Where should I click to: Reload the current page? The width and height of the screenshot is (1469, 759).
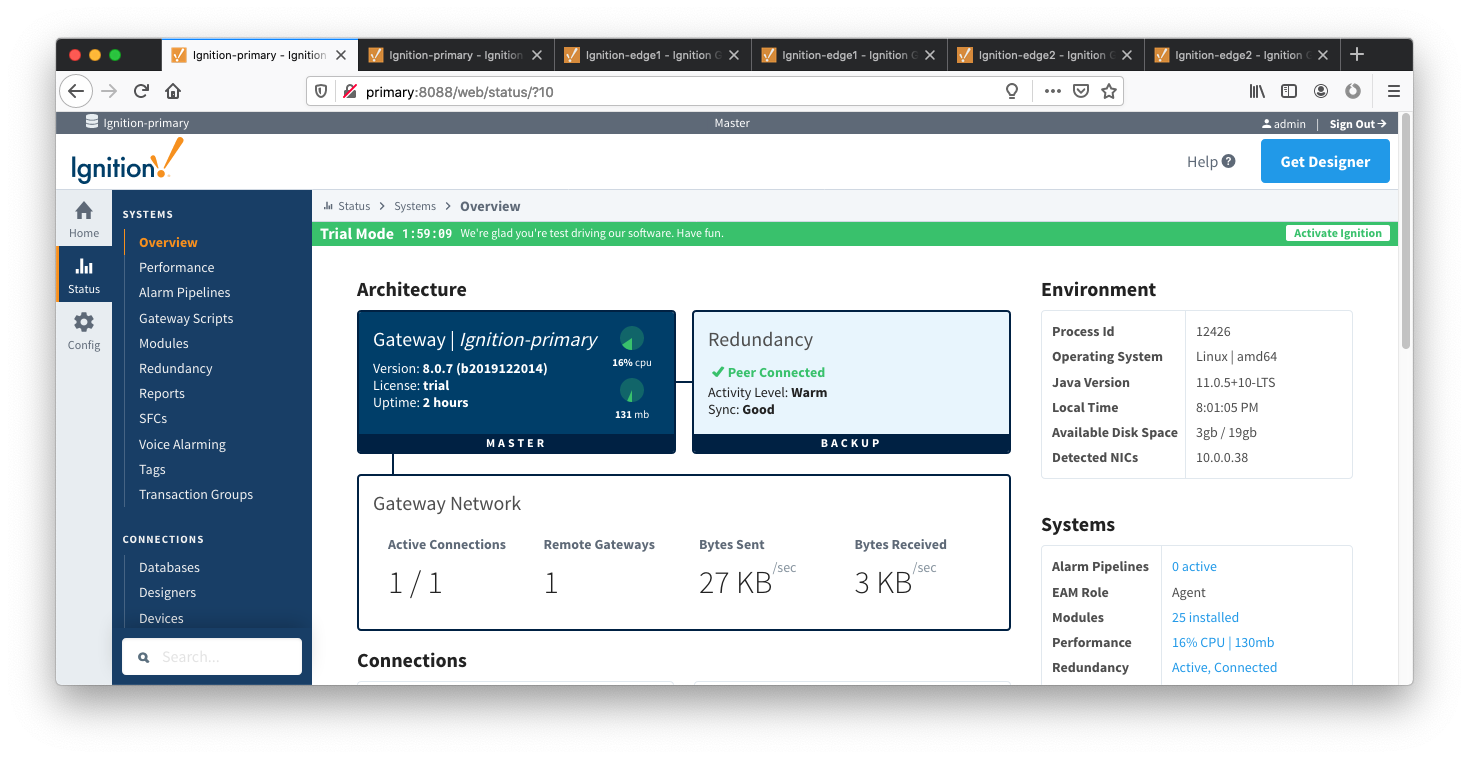[x=141, y=91]
